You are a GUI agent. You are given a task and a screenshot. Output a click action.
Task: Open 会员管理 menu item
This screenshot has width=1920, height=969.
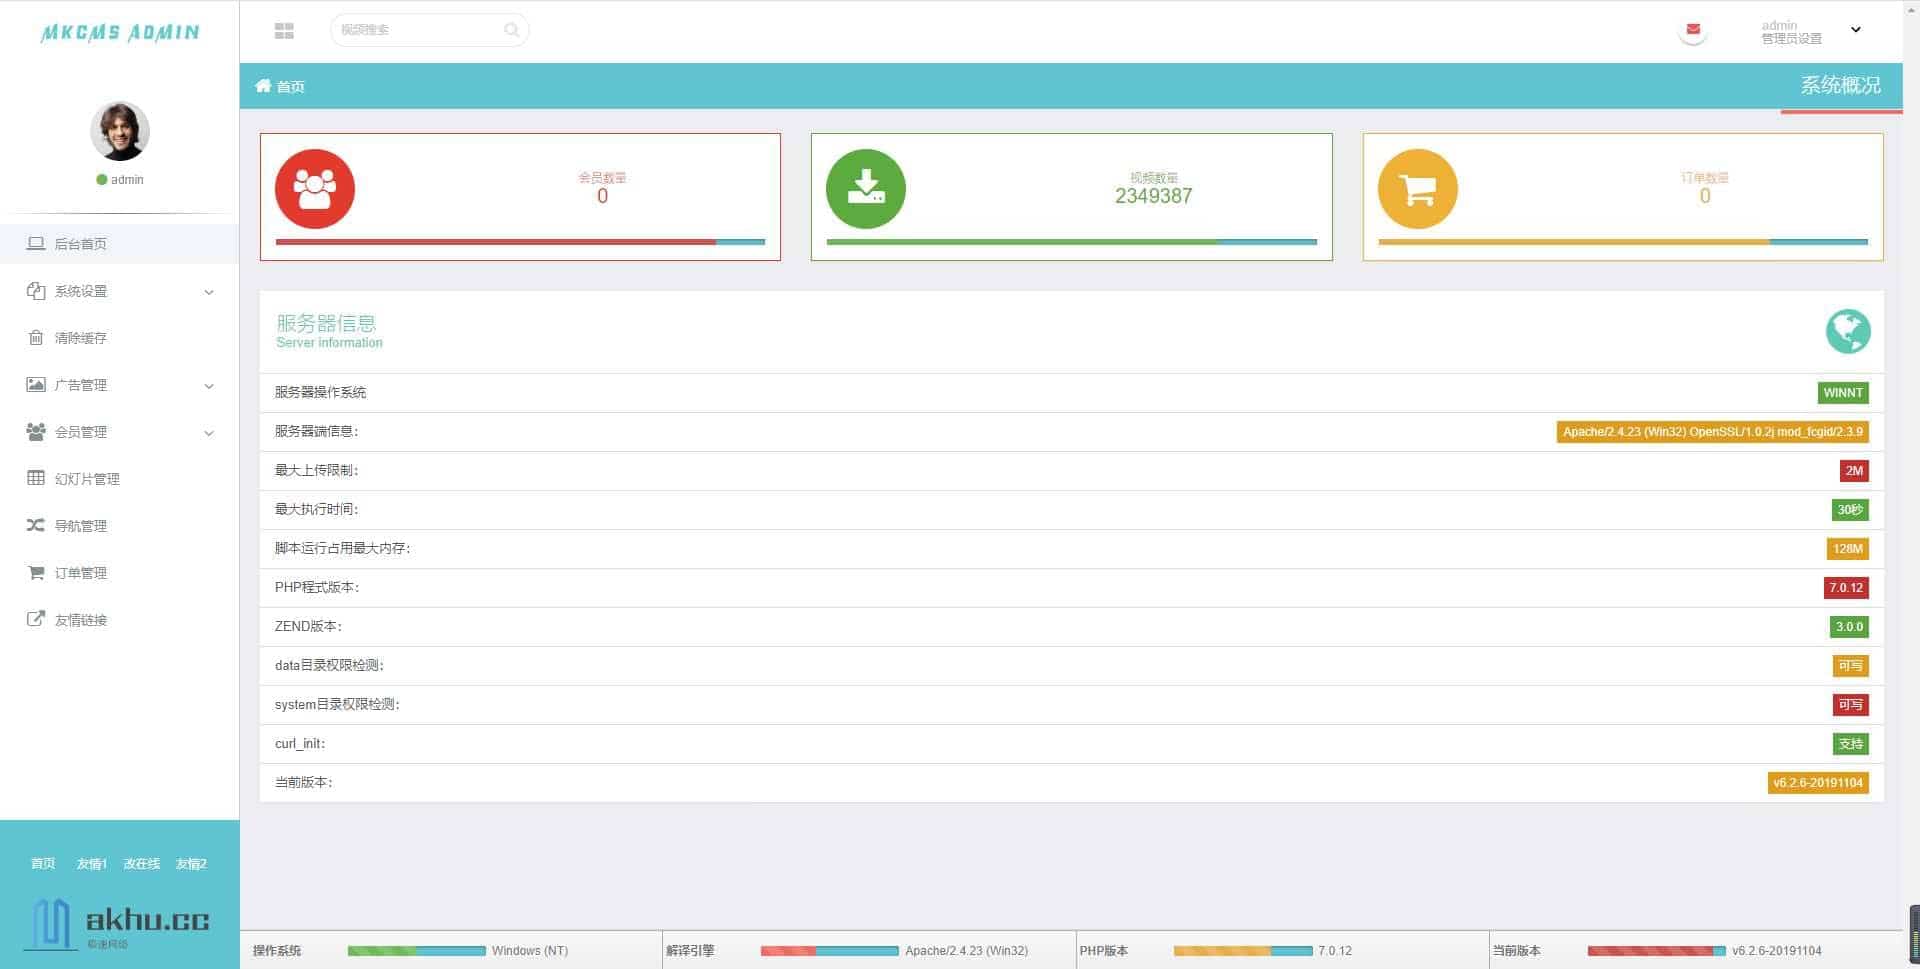click(x=81, y=432)
